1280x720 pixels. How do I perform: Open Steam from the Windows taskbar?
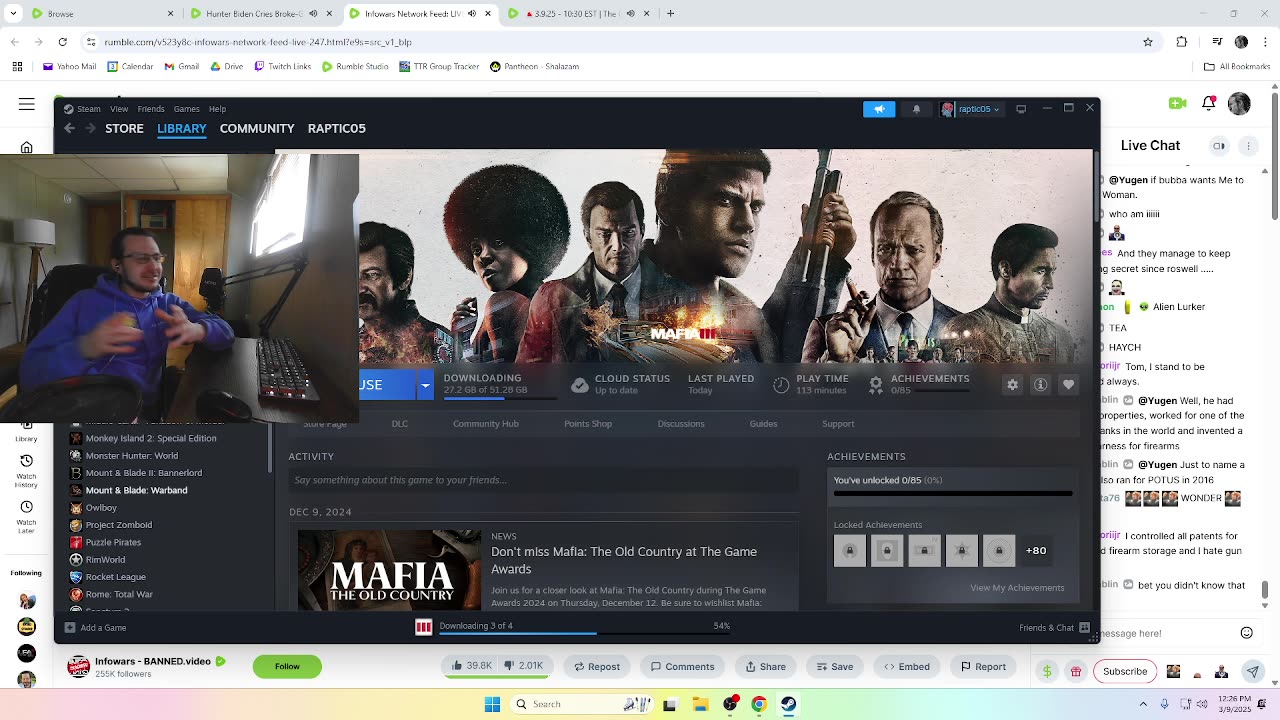coord(788,704)
